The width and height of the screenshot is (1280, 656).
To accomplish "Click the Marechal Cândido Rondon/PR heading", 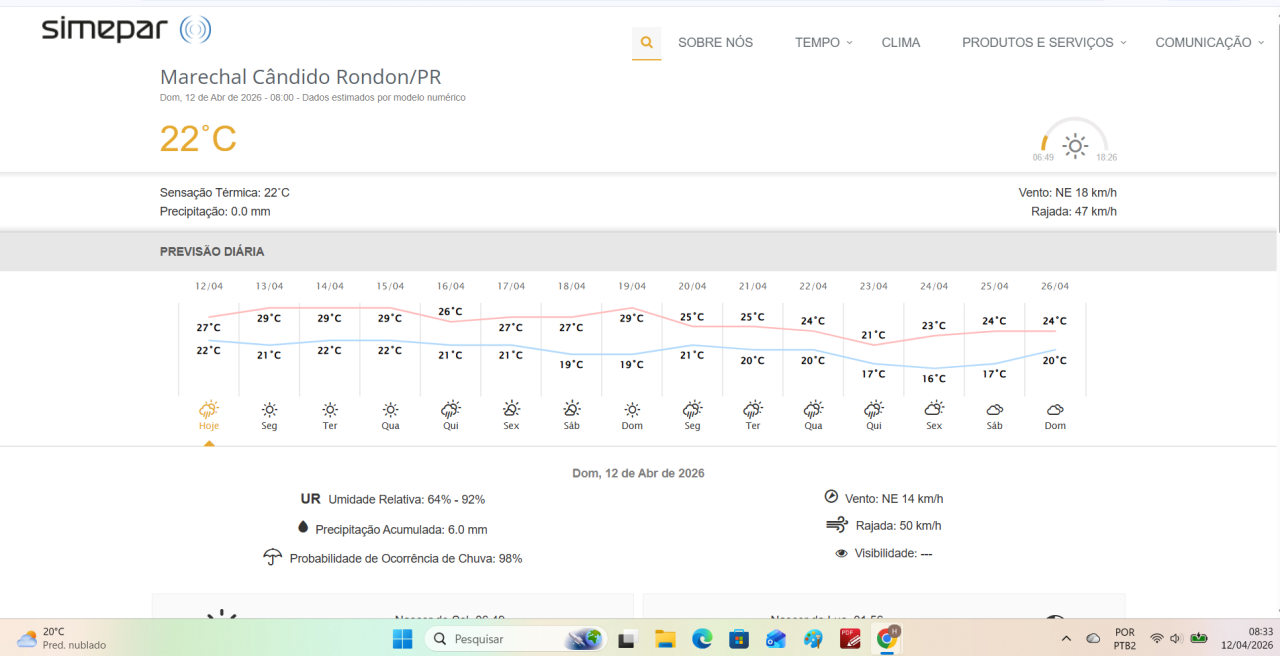I will click(x=300, y=77).
